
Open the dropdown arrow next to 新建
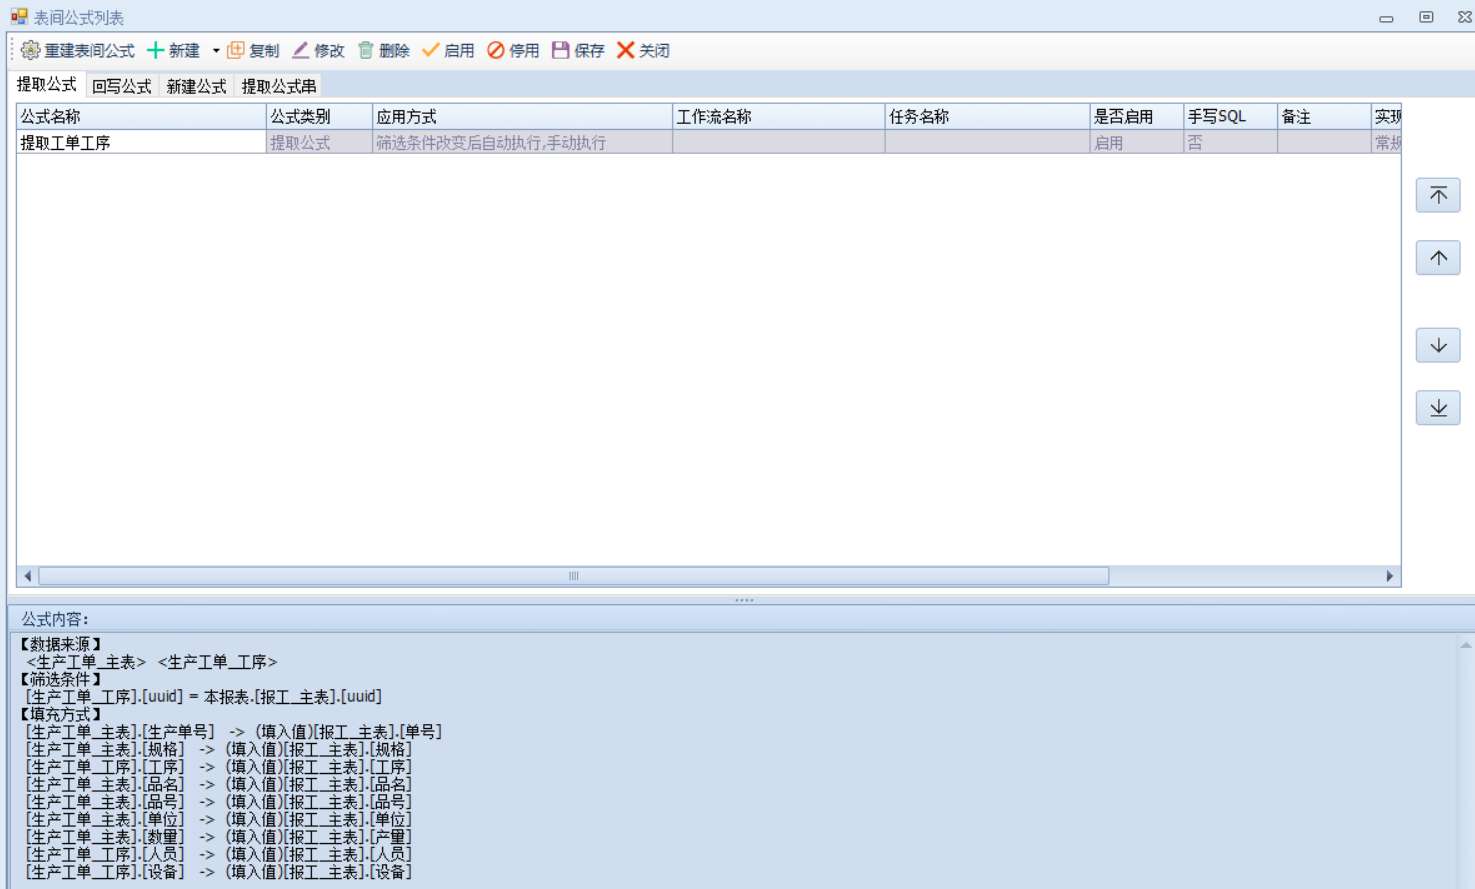point(216,51)
